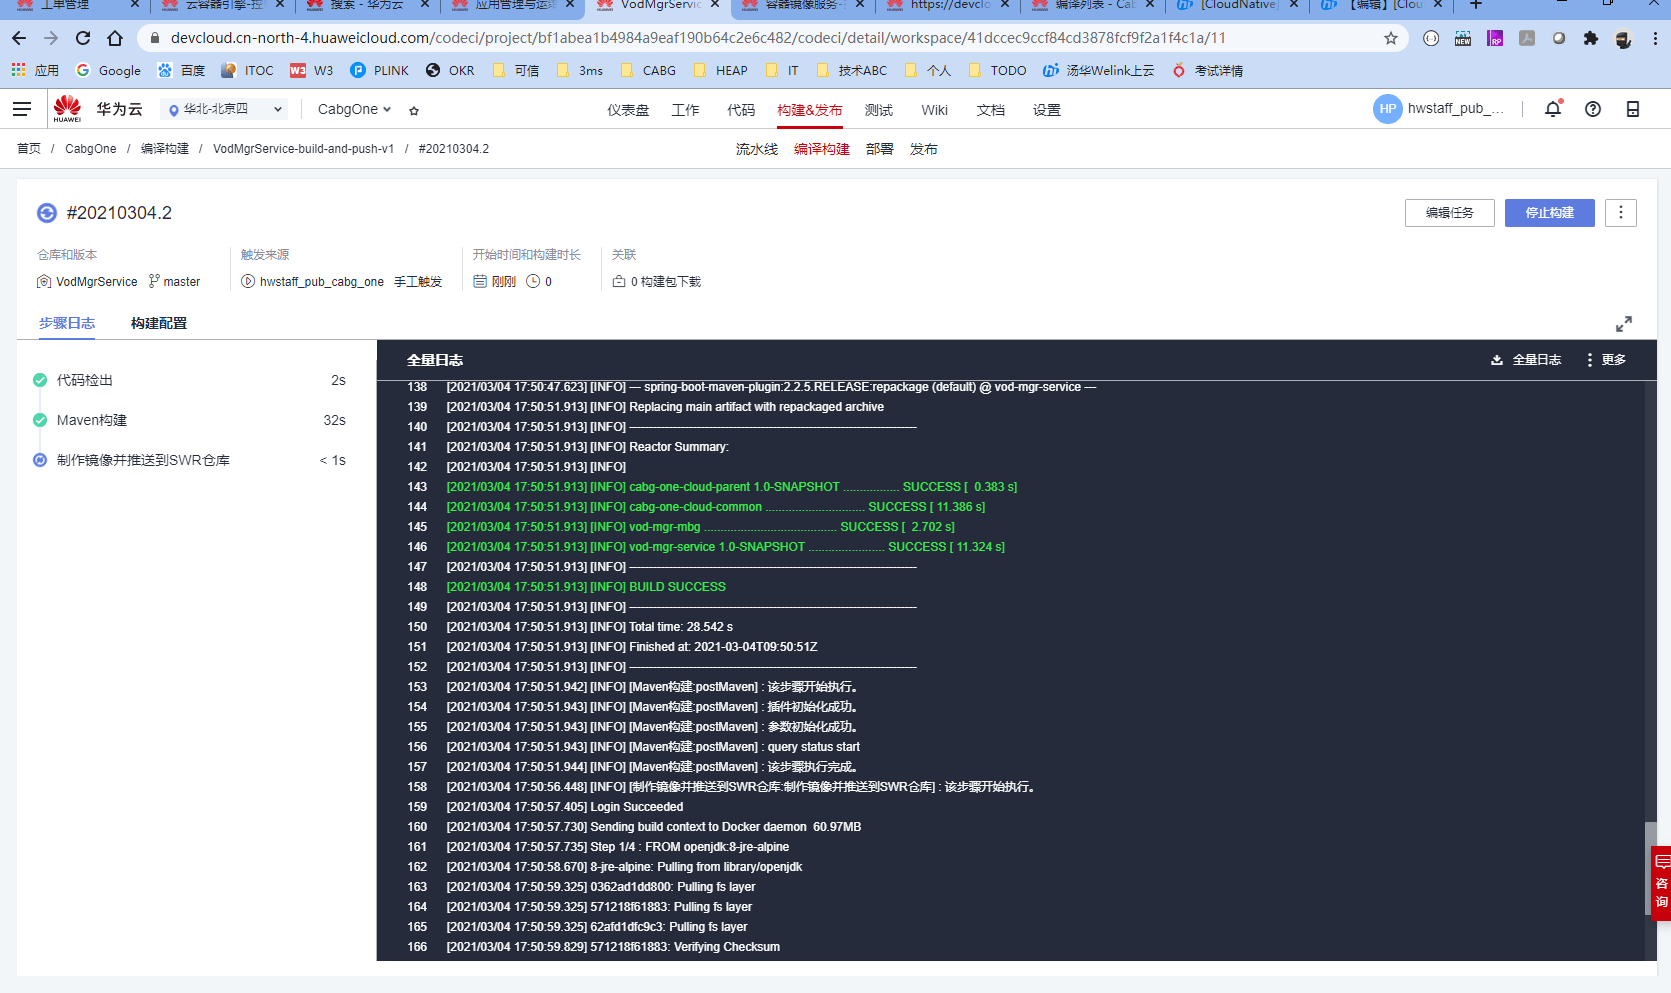Open the hamburger navigation menu

[x=22, y=109]
